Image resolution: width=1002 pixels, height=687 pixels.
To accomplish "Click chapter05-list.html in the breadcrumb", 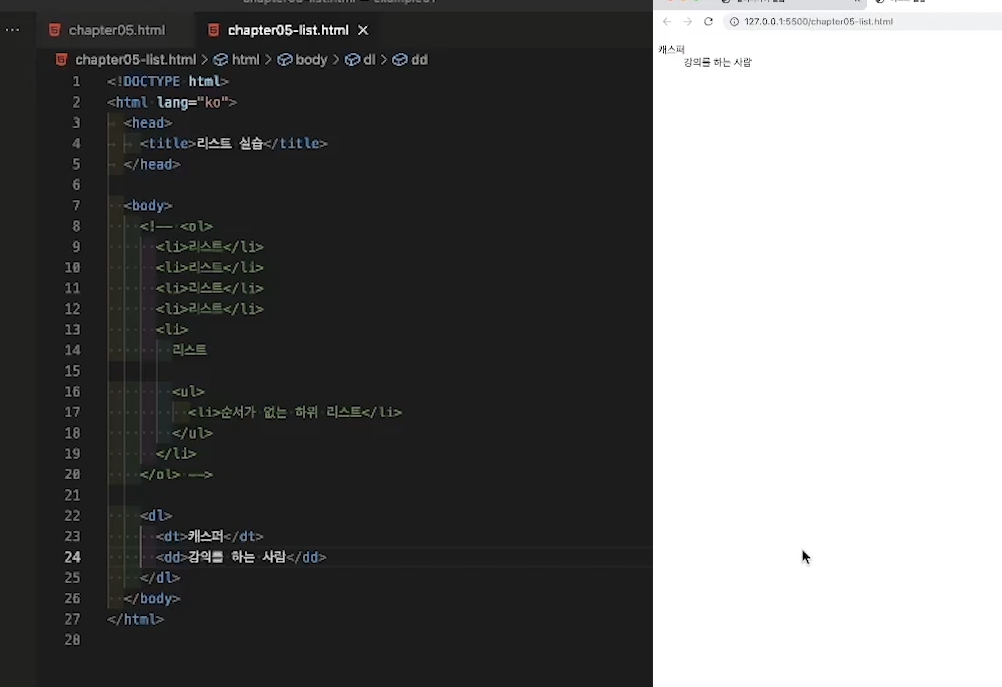I will (135, 59).
